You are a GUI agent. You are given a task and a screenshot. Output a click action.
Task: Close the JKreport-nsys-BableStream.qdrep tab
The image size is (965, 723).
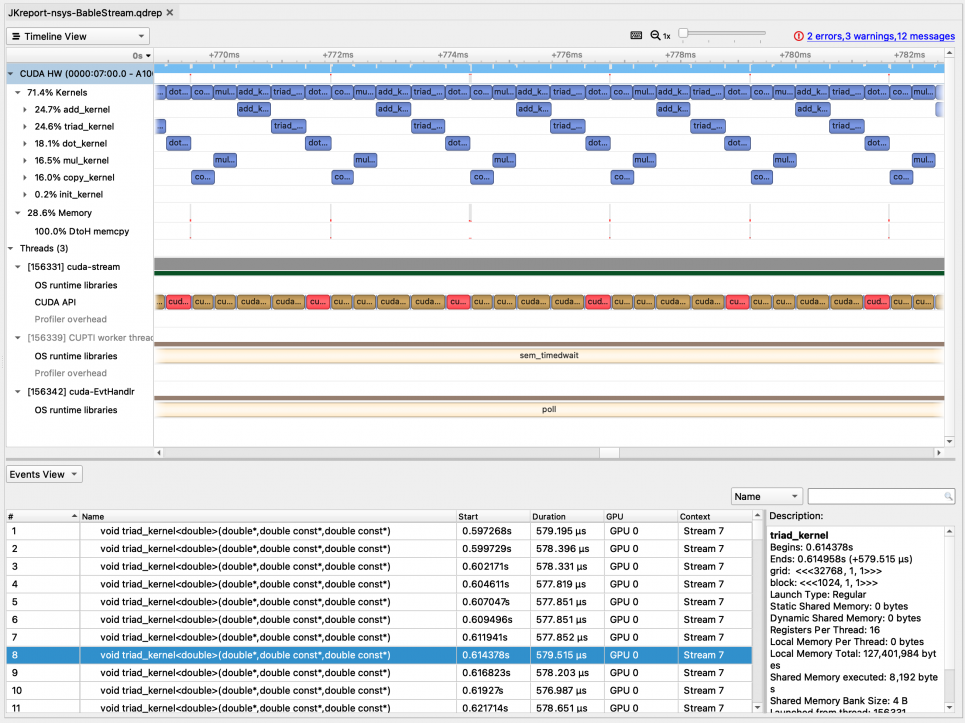click(x=170, y=12)
